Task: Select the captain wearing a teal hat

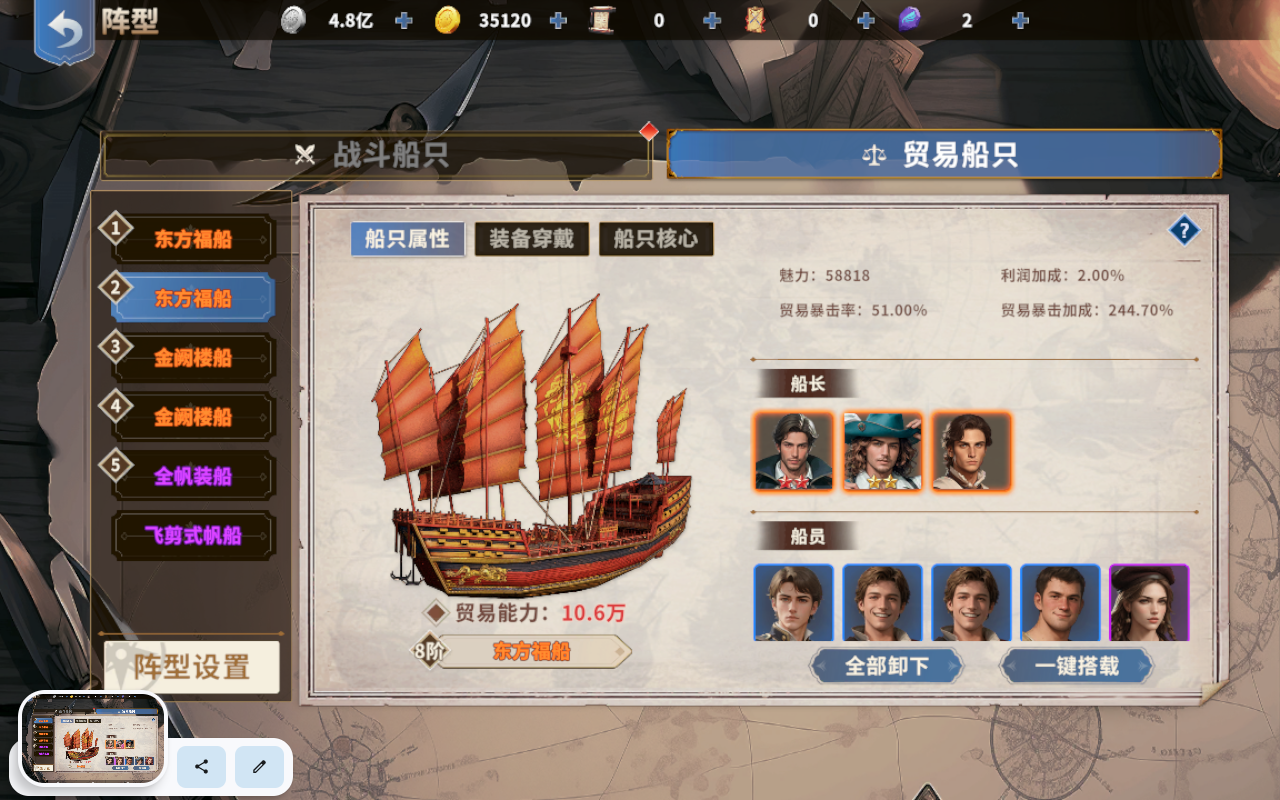Action: coord(882,451)
